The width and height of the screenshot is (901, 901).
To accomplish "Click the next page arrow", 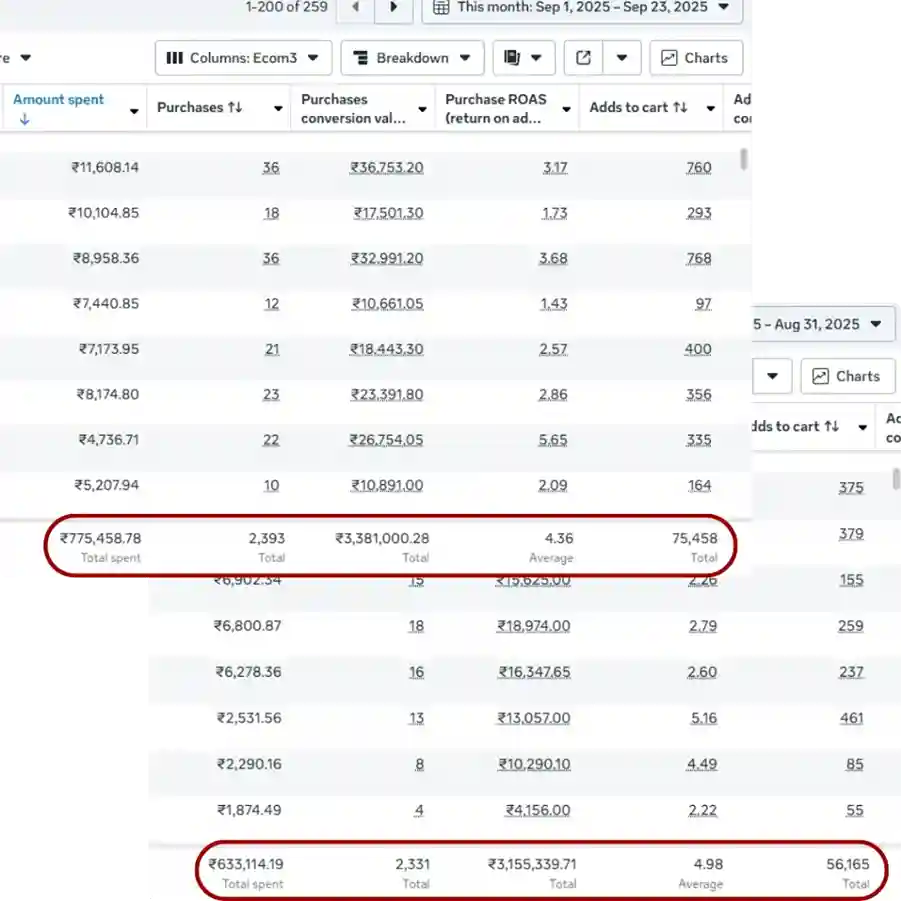I will 393,8.
